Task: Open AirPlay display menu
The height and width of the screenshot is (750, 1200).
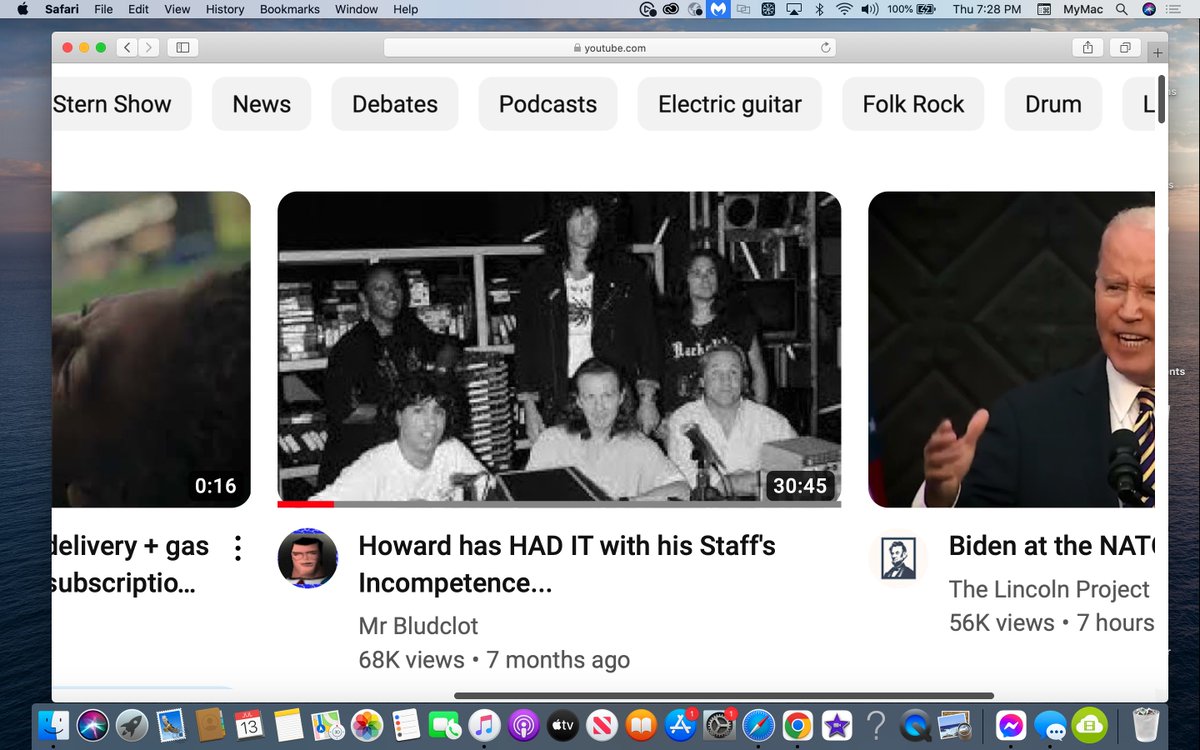Action: coord(794,9)
